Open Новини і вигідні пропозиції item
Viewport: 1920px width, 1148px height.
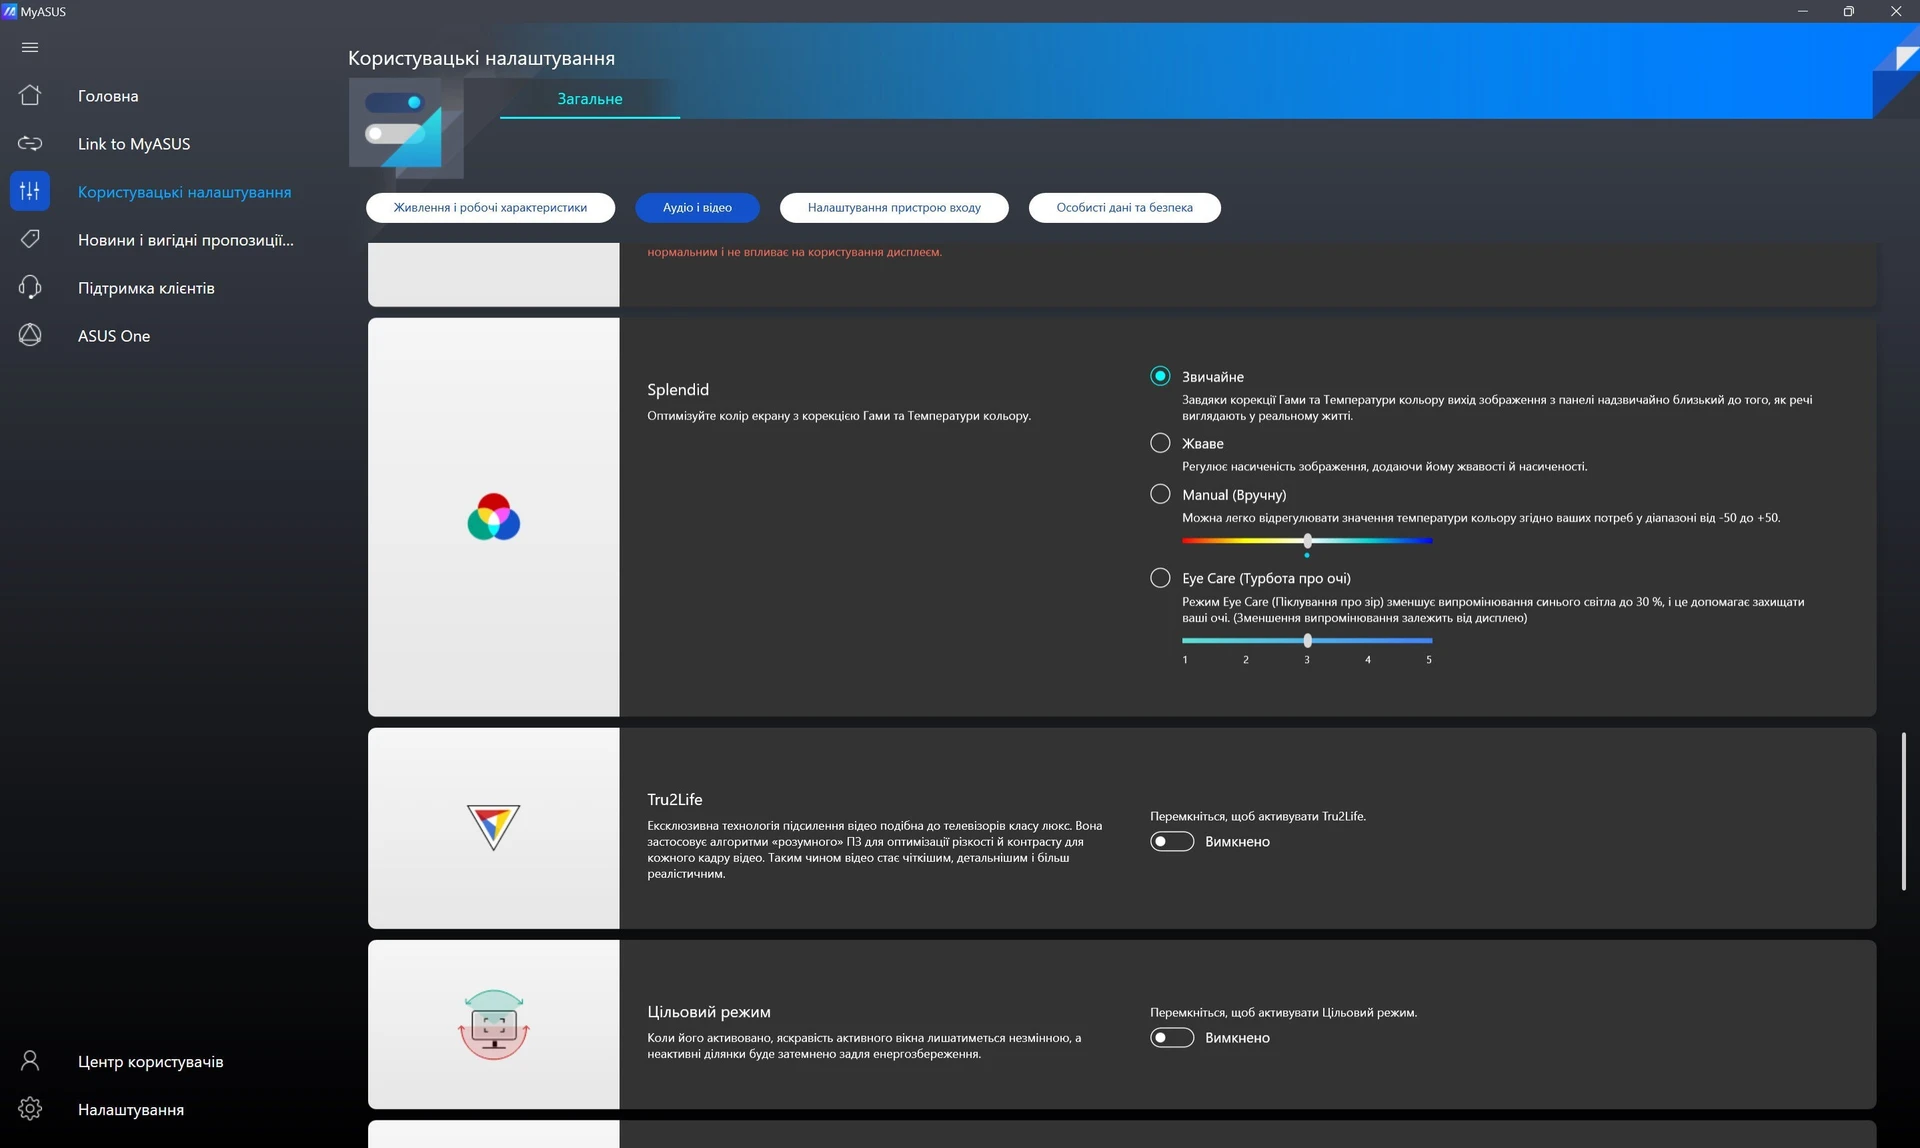click(x=186, y=240)
